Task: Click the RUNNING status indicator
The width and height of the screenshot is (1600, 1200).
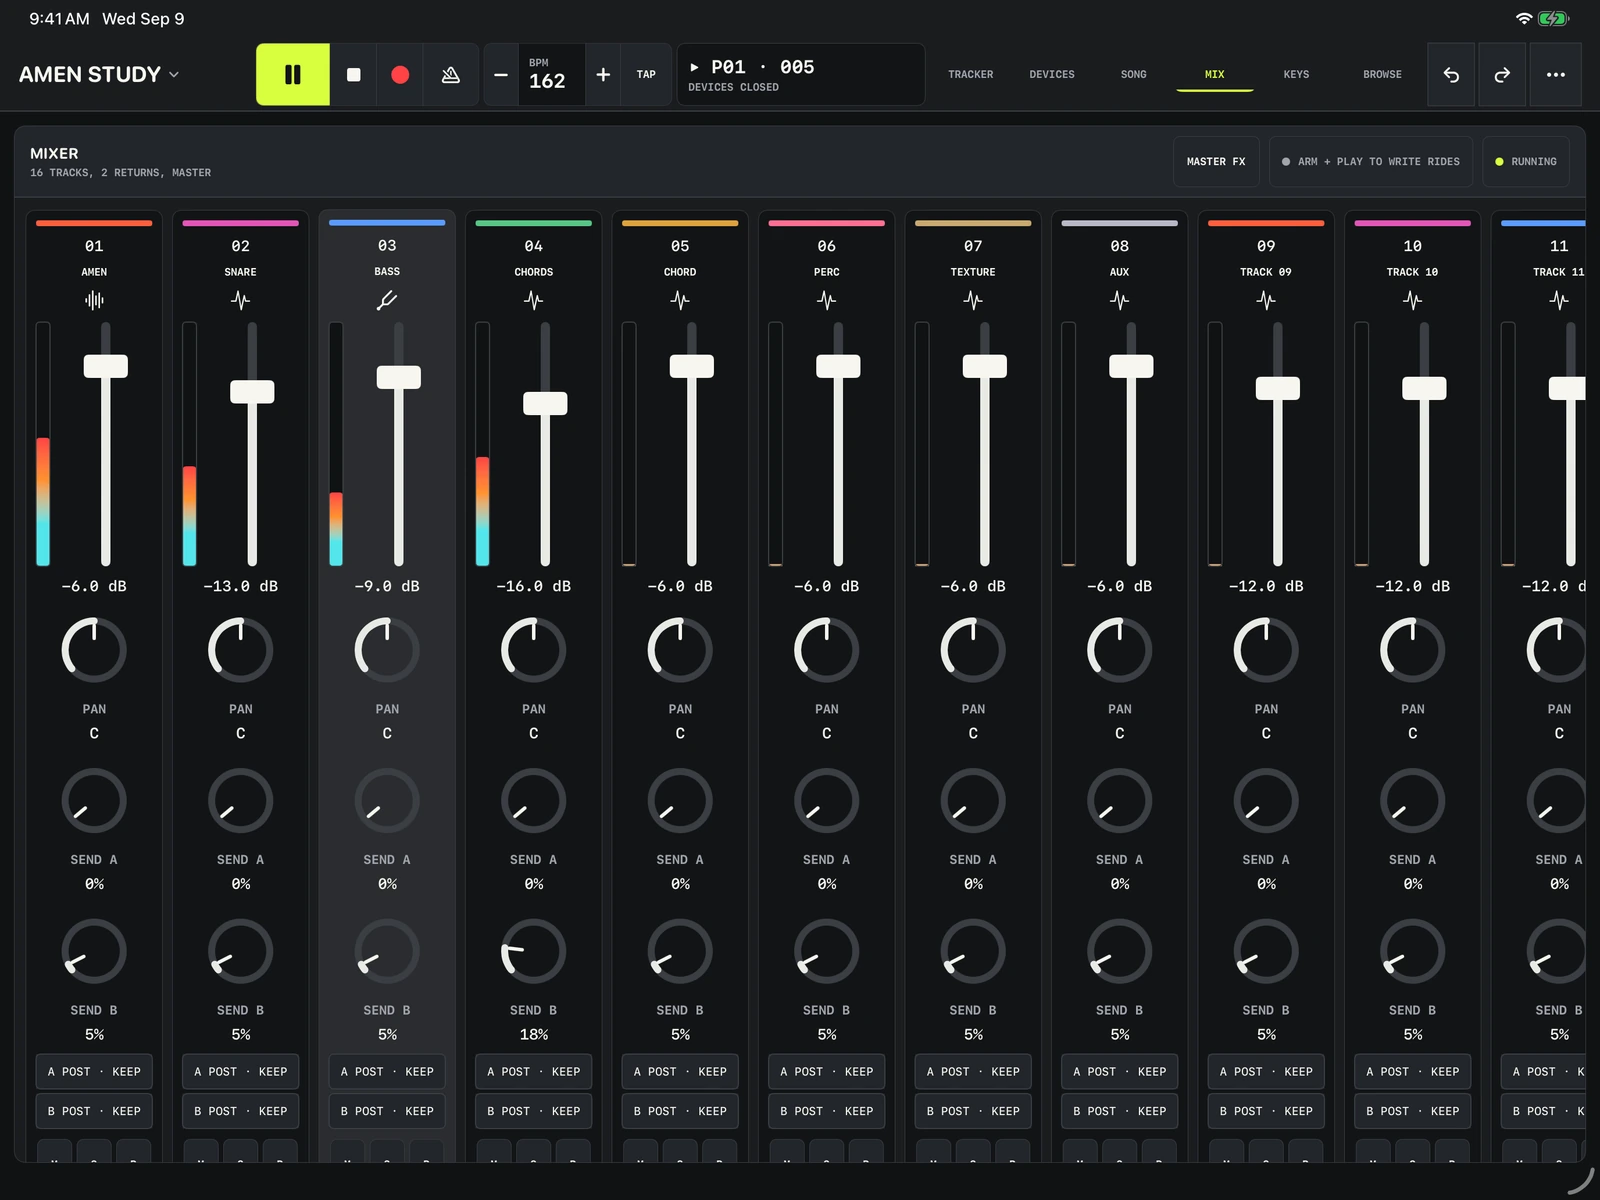Action: (x=1526, y=161)
